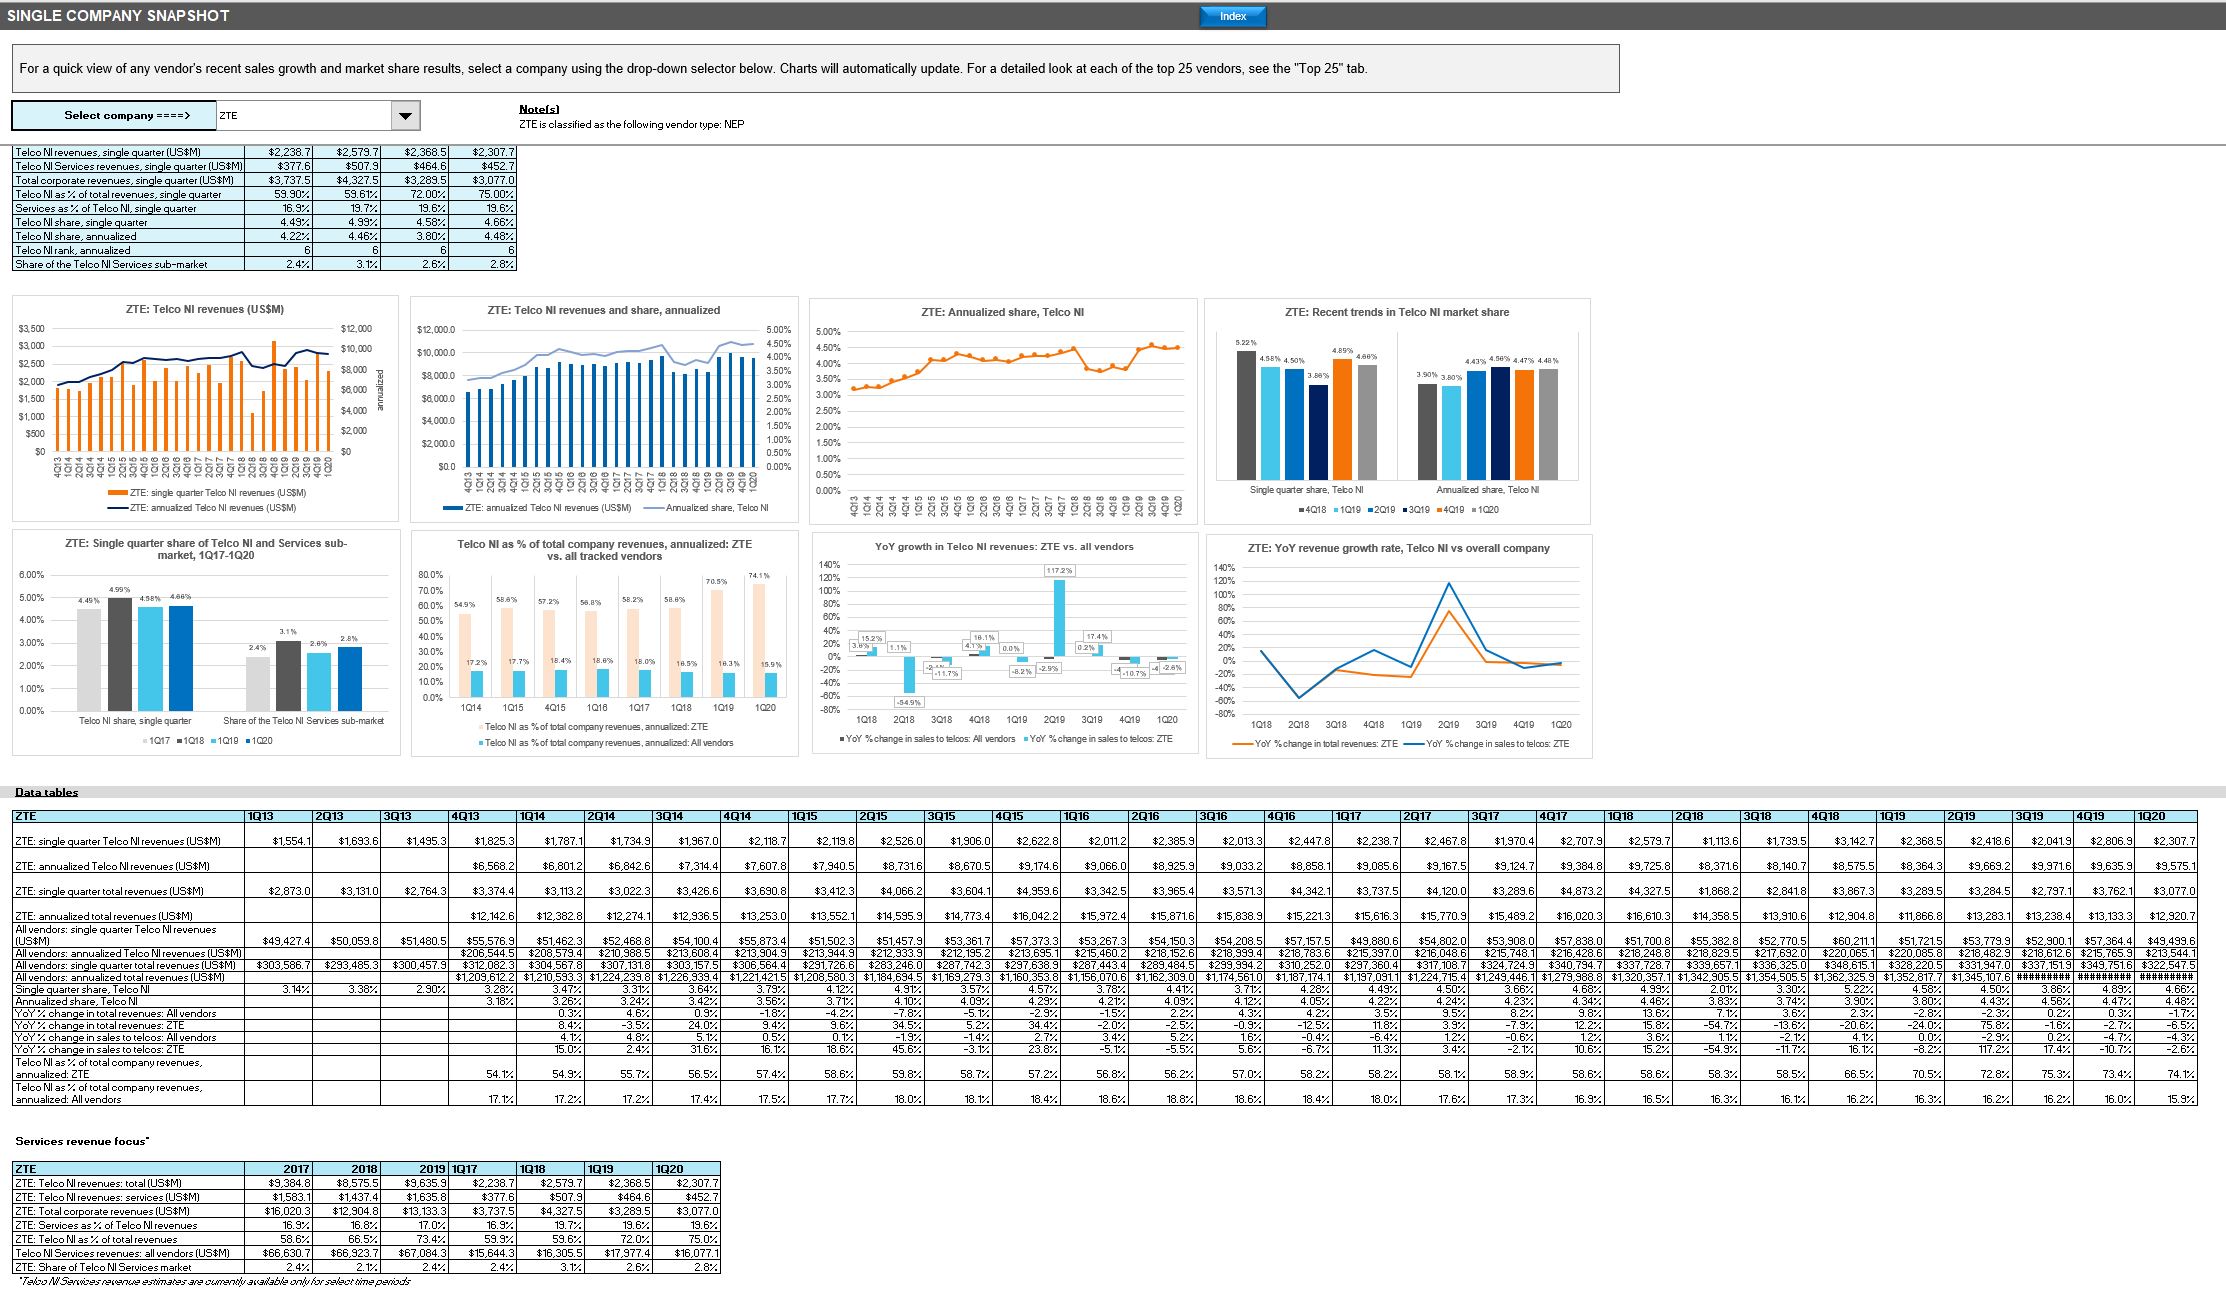The height and width of the screenshot is (1312, 2226).
Task: Click legend 'Annualized share, Telco NI' in second chart
Action: point(707,508)
